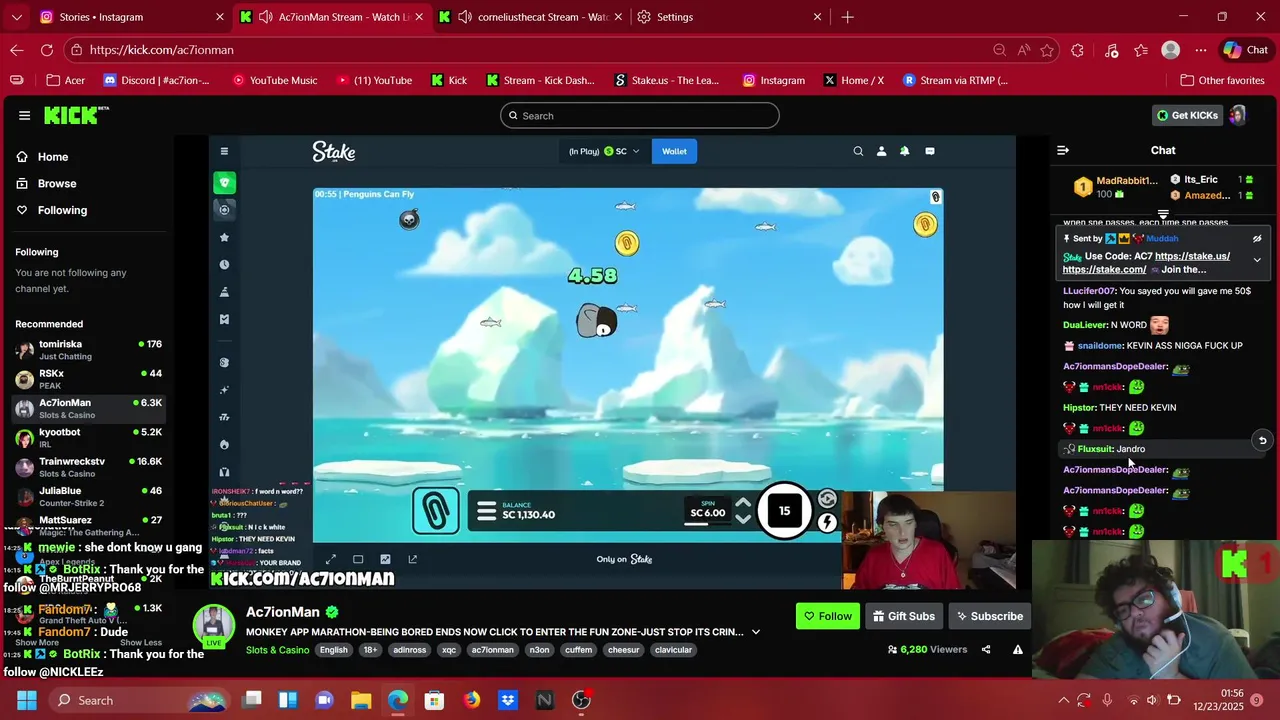Subscribe to Ac7ionMan
The image size is (1280, 720).
click(989, 616)
